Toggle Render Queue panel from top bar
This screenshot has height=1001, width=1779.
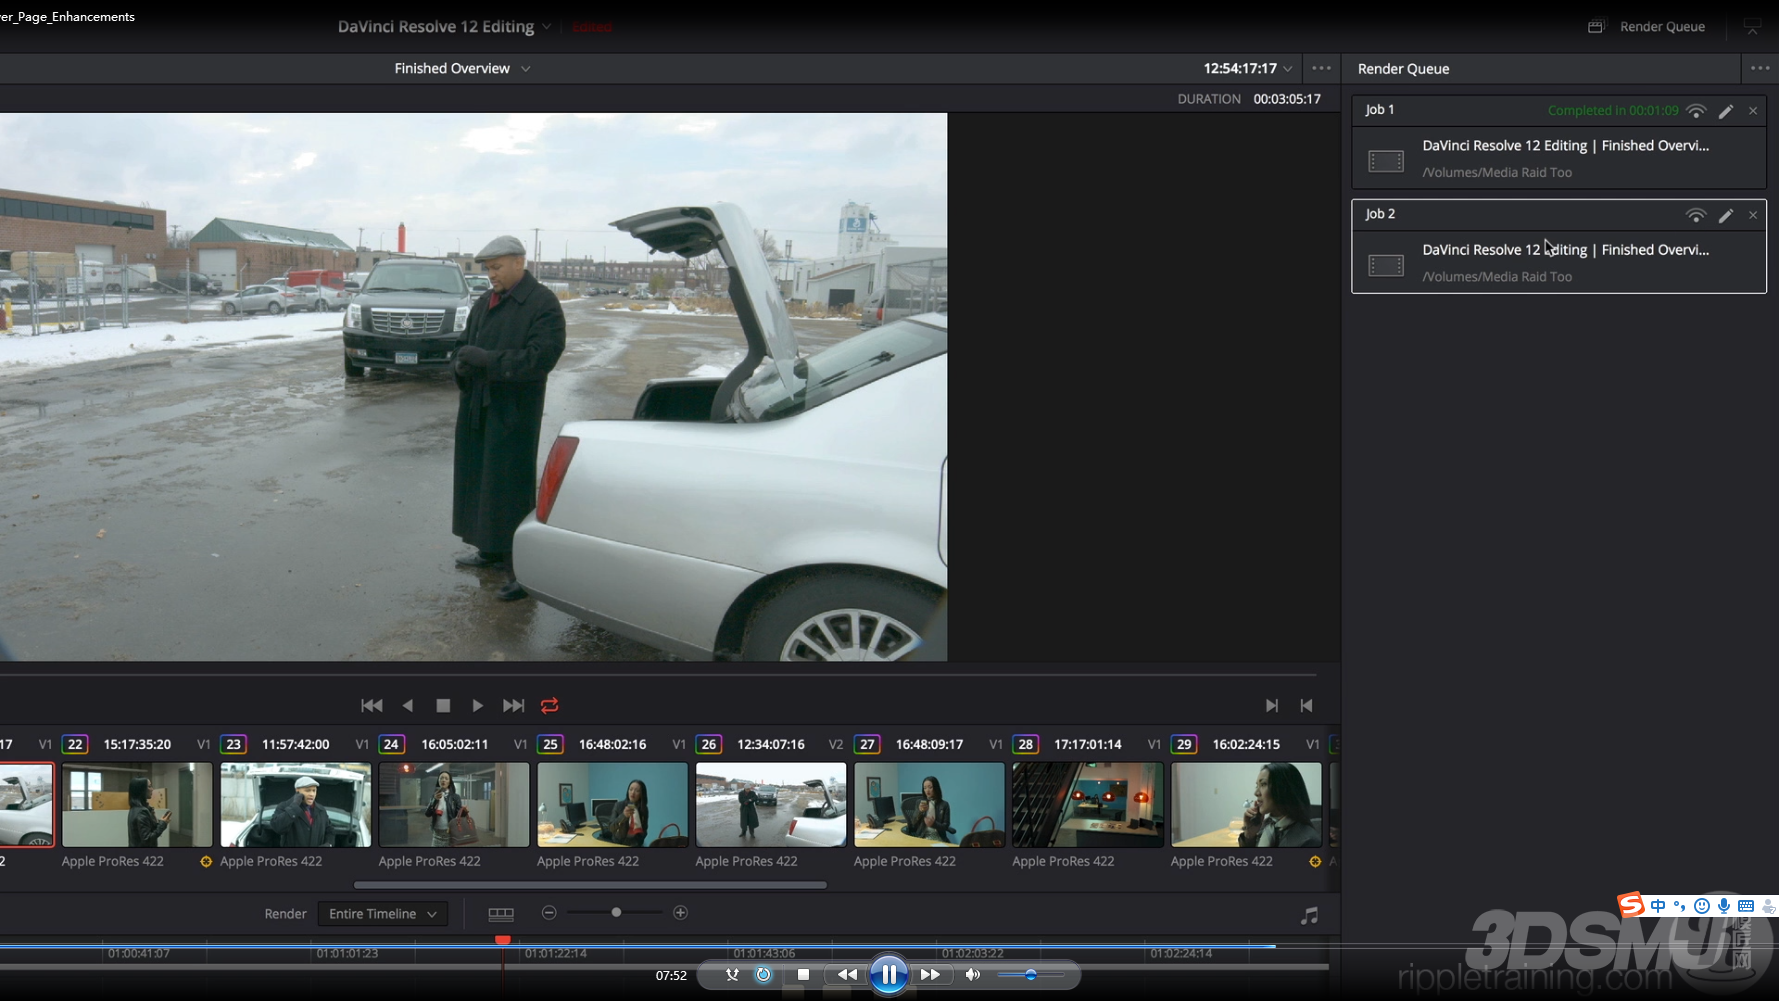(1647, 27)
